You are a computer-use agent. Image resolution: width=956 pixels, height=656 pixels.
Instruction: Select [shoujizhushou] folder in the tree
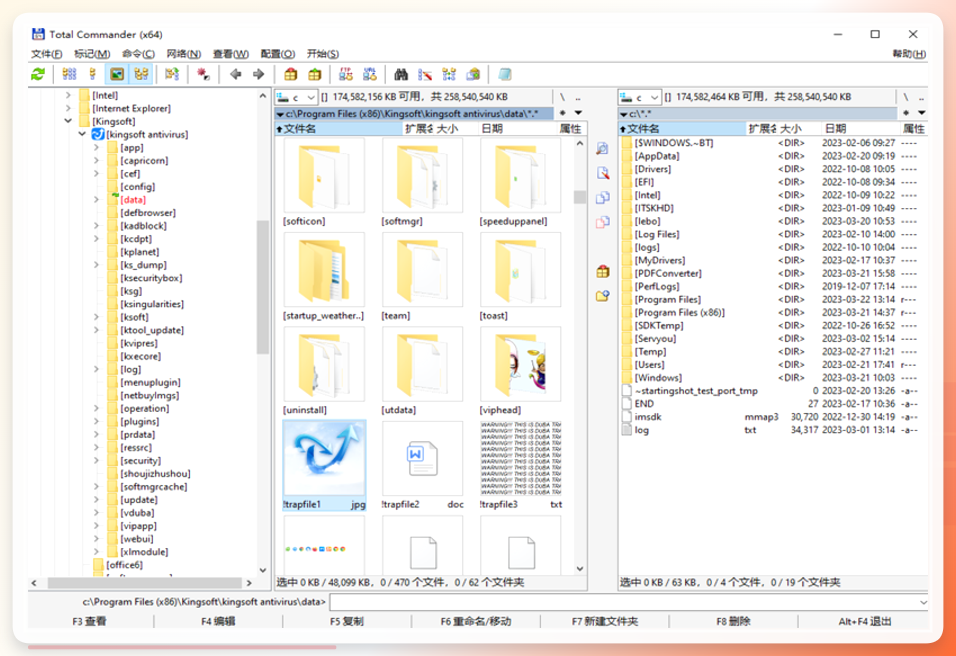point(155,474)
